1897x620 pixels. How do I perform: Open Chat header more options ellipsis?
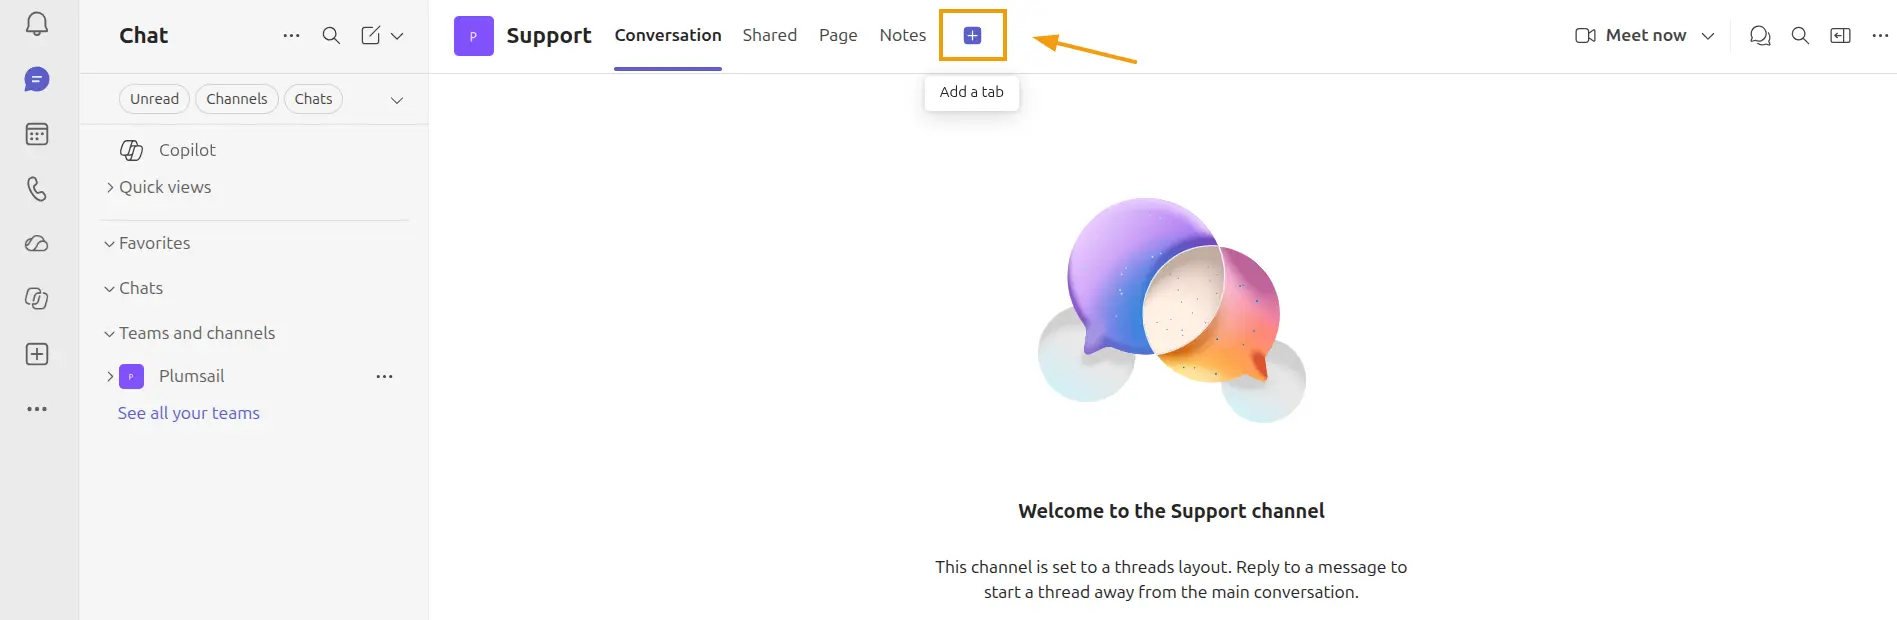291,35
